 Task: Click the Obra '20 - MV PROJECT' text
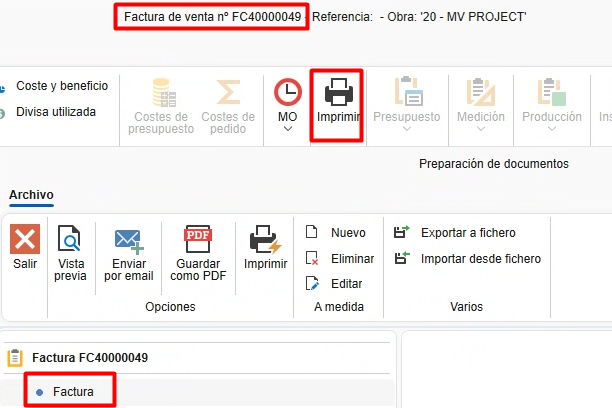457,17
